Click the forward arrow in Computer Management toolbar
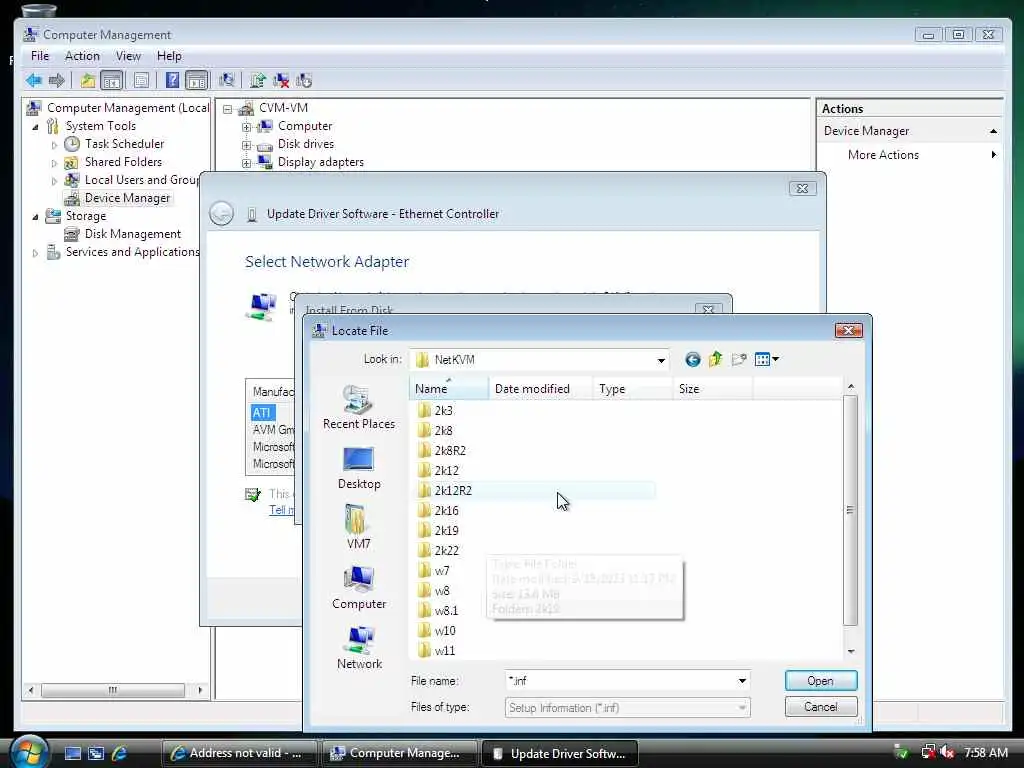 click(x=57, y=80)
